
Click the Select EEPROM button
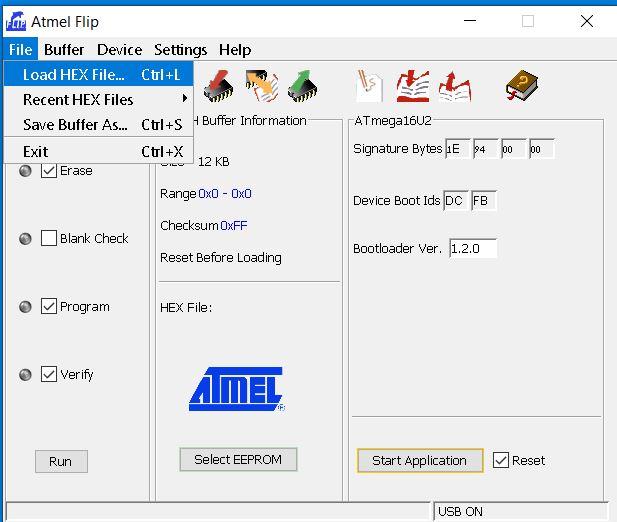[x=238, y=459]
